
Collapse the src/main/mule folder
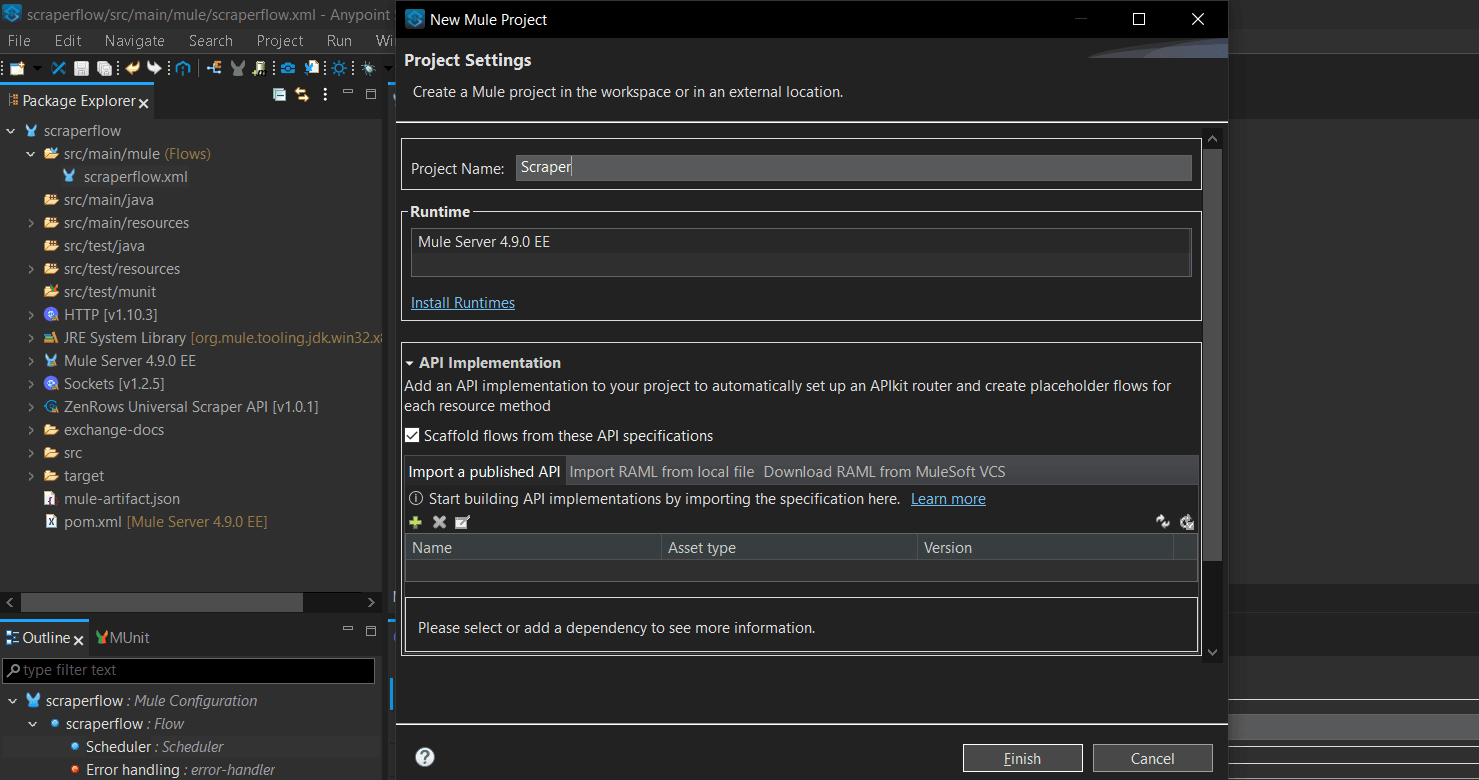(x=31, y=154)
